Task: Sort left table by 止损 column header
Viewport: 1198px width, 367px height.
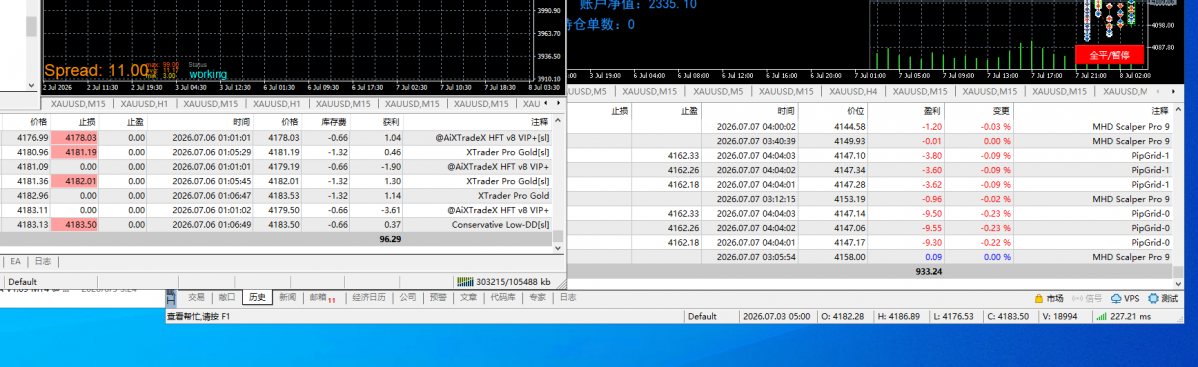Action: (x=75, y=122)
